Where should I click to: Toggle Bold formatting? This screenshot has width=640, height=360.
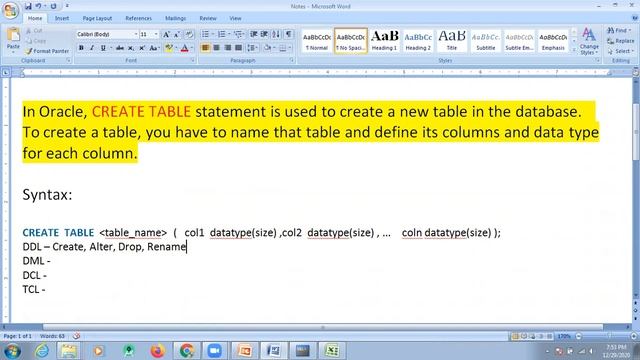tap(81, 48)
